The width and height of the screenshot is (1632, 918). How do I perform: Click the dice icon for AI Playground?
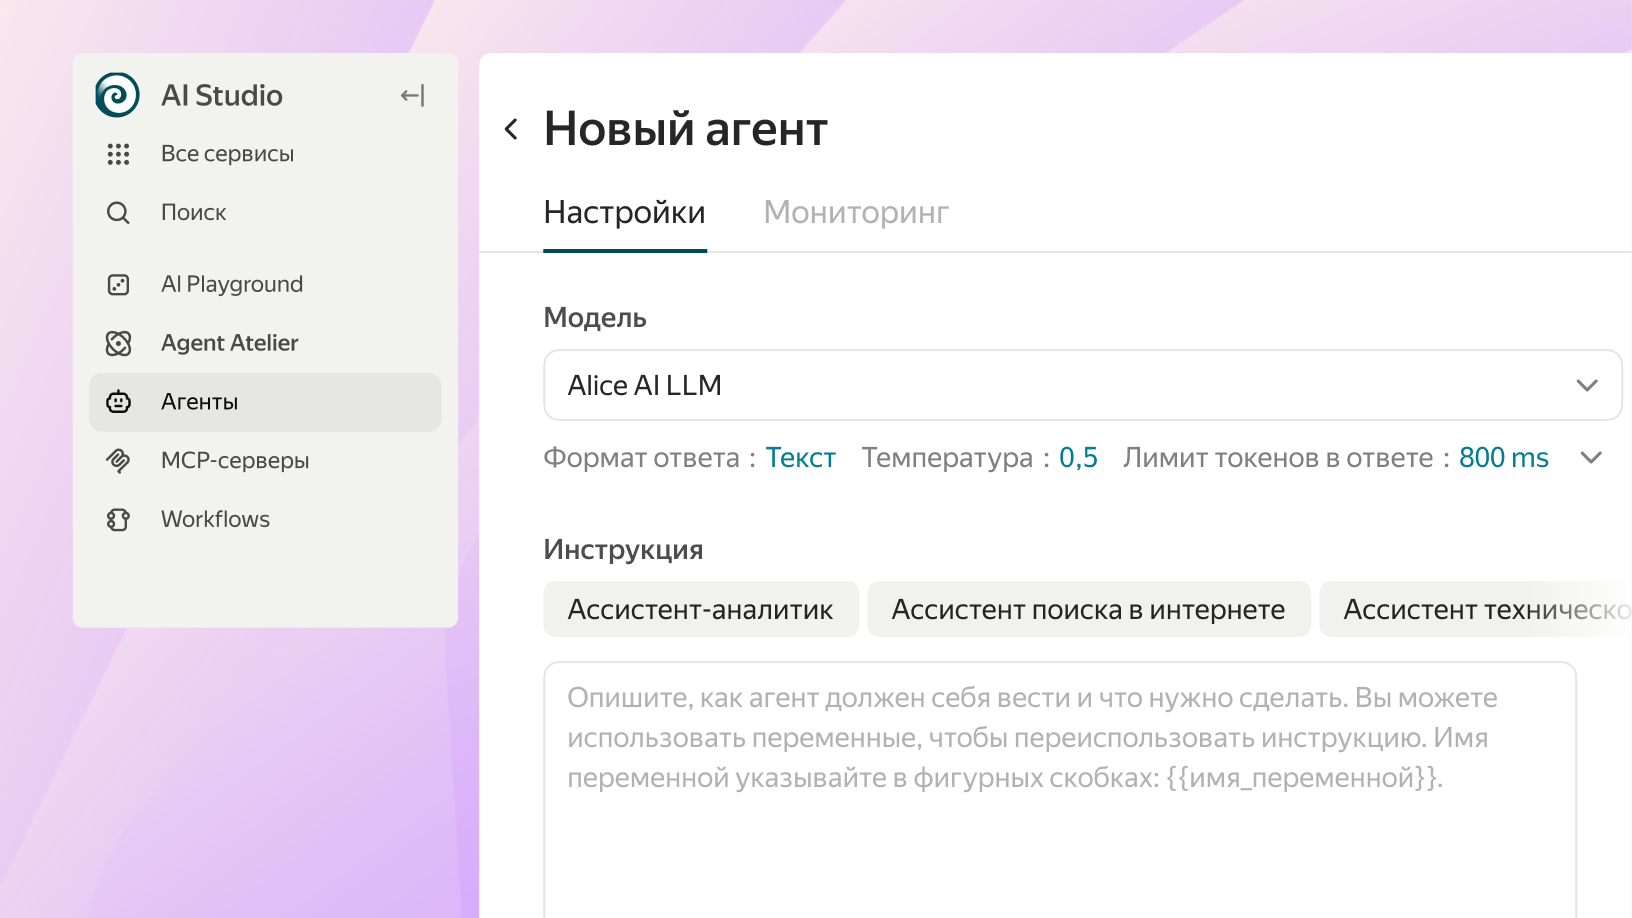point(118,285)
